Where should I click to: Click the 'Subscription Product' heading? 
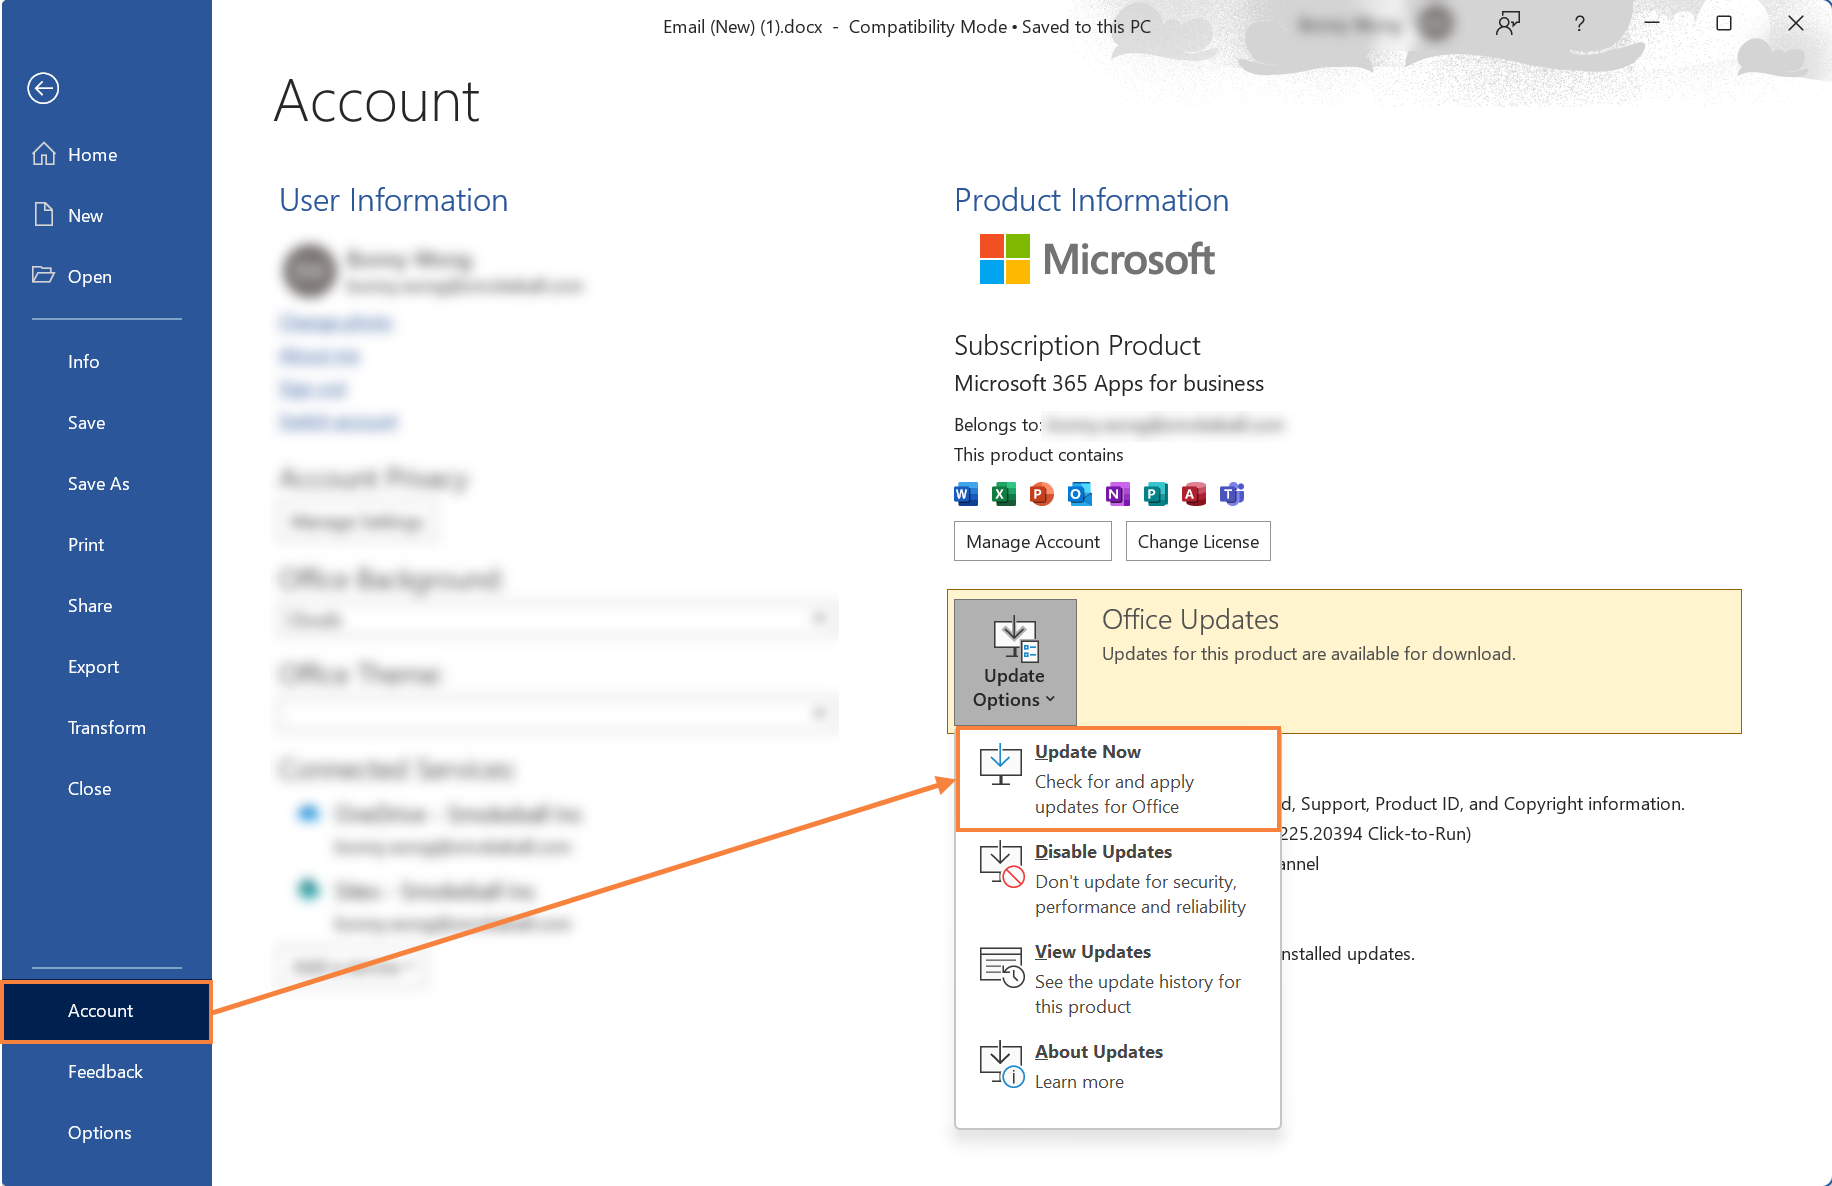click(1077, 346)
